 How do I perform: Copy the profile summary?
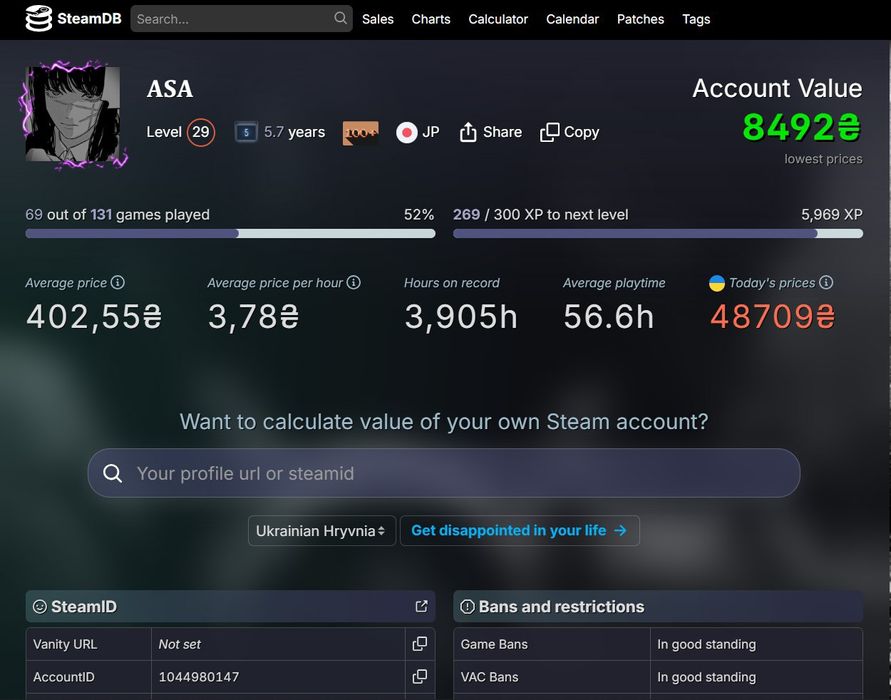[569, 132]
